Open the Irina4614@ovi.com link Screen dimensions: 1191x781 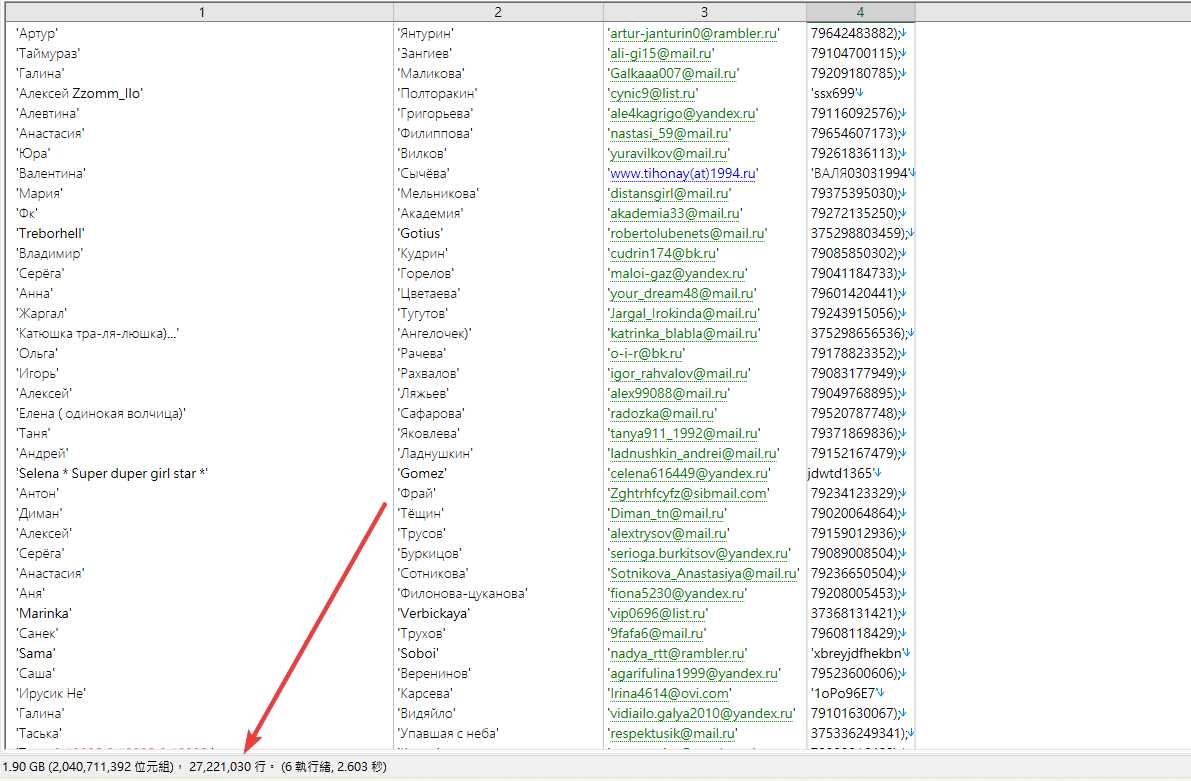click(x=670, y=694)
